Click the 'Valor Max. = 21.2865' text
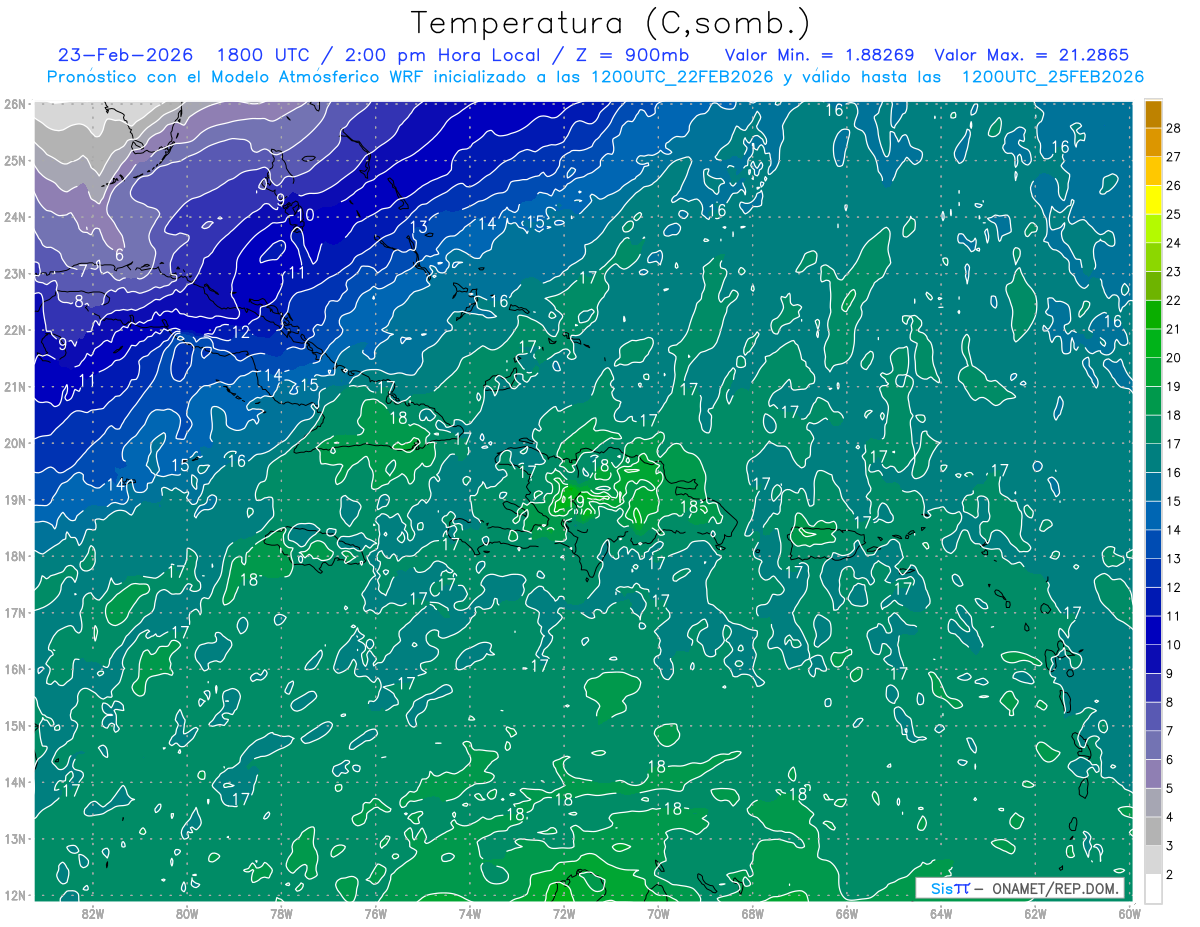 pos(1032,55)
